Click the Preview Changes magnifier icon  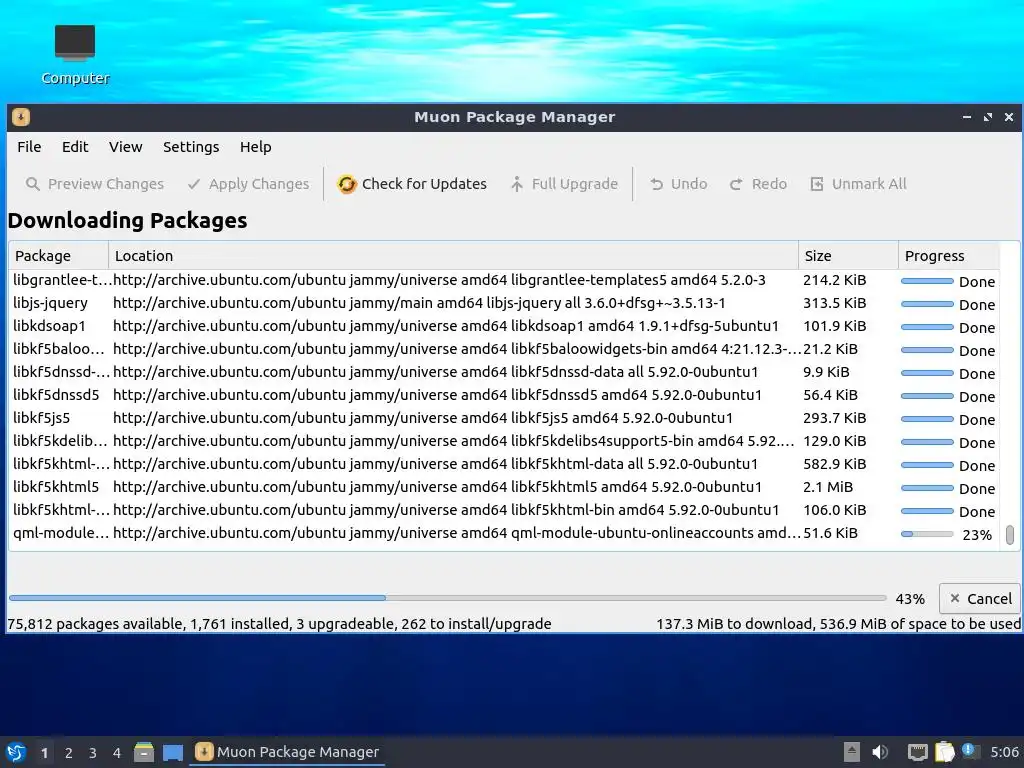pyautogui.click(x=33, y=184)
